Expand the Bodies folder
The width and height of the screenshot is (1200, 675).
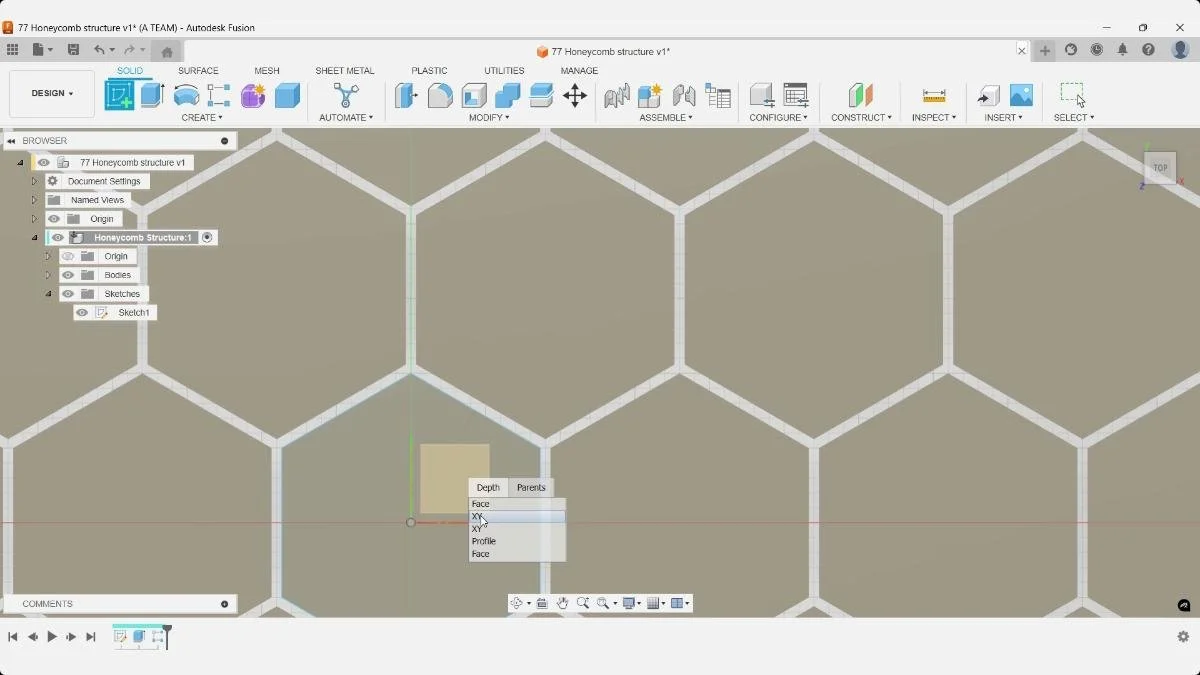pos(47,275)
